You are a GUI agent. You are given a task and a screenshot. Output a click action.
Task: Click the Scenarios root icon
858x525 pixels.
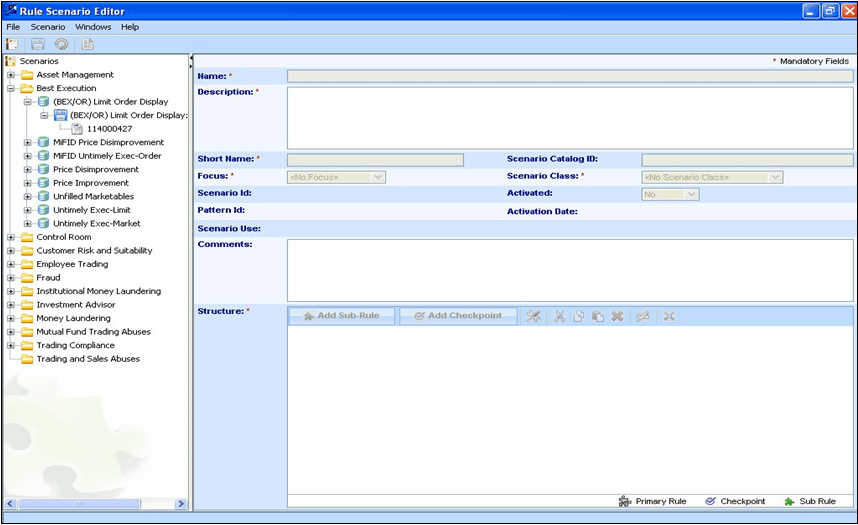(10, 61)
